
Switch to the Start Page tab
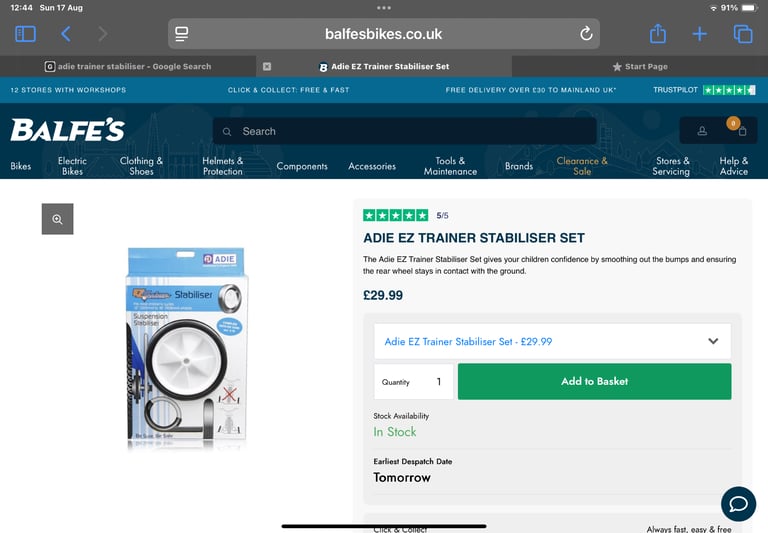coord(640,67)
